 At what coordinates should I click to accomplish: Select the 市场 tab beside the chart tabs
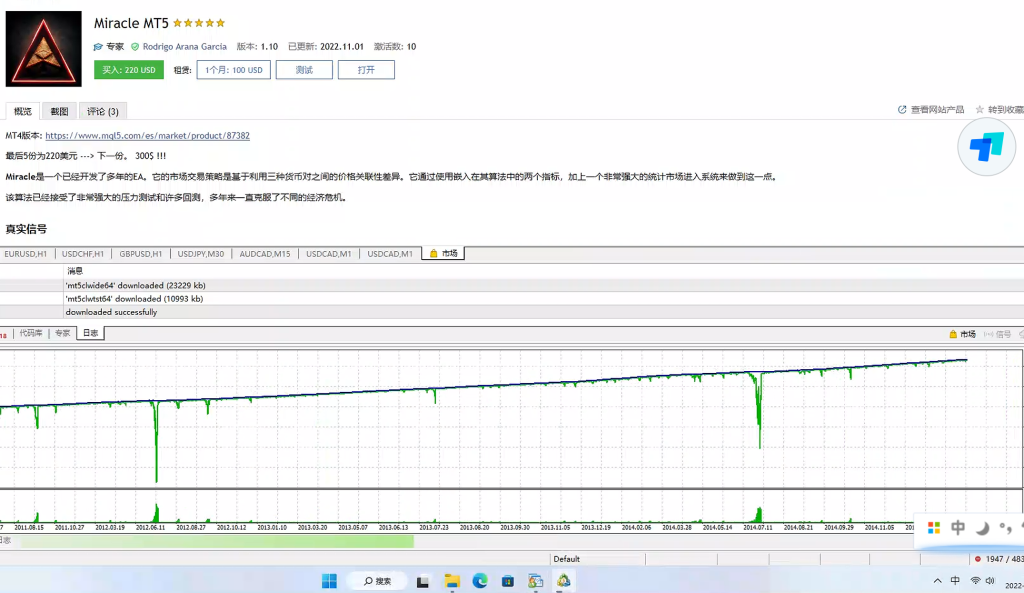[x=443, y=253]
